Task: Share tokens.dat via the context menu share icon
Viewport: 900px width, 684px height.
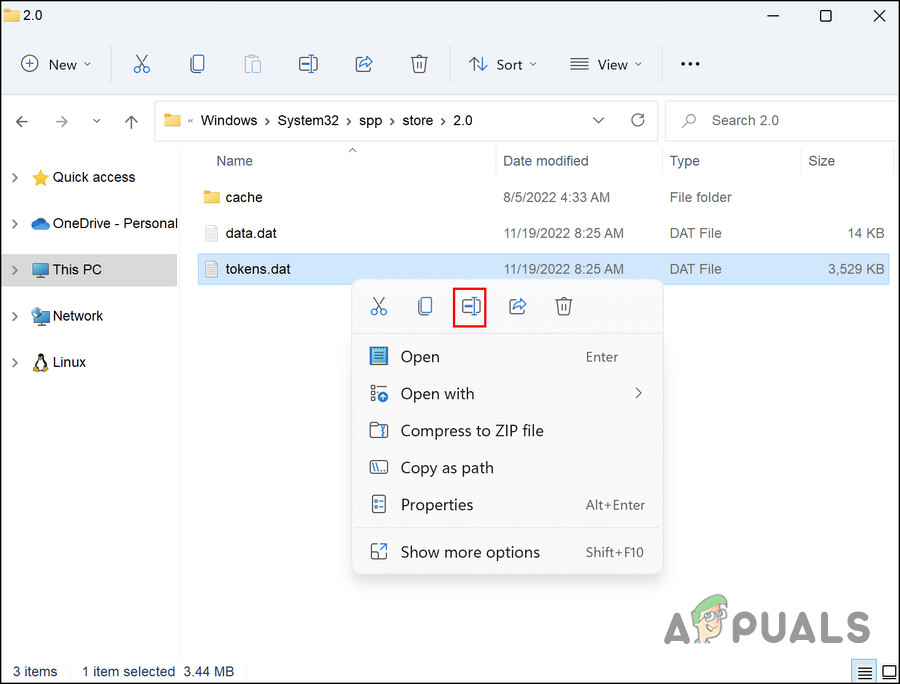Action: click(517, 306)
